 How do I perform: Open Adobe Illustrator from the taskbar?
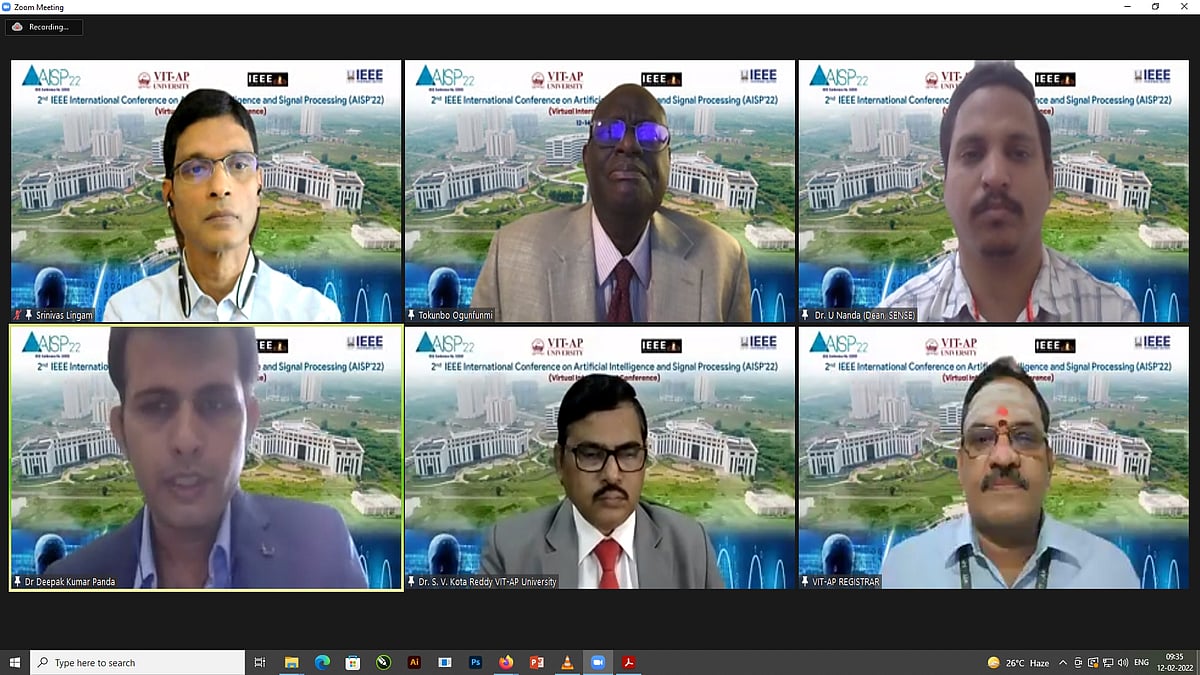pos(414,663)
